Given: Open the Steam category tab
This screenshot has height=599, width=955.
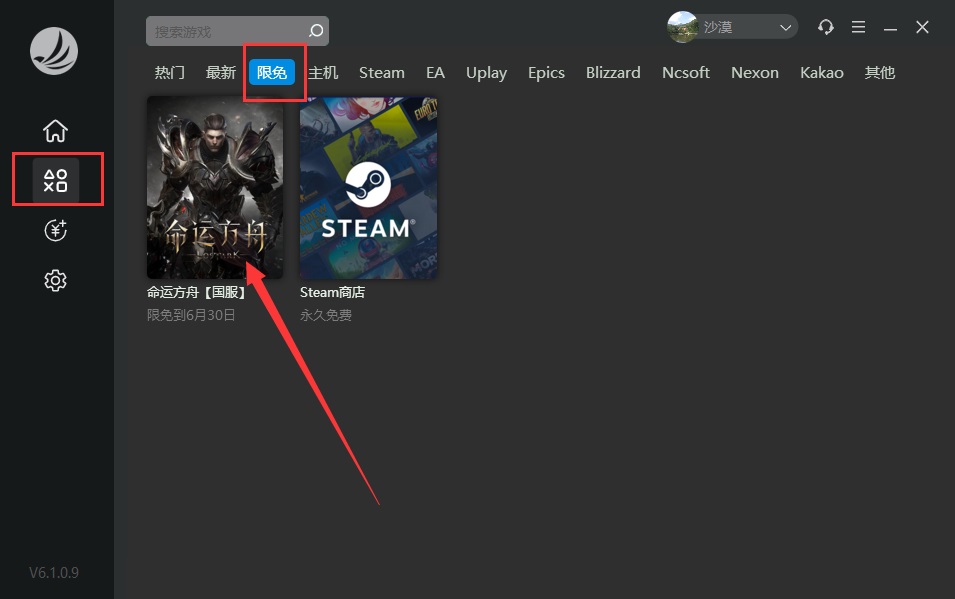Looking at the screenshot, I should point(382,73).
